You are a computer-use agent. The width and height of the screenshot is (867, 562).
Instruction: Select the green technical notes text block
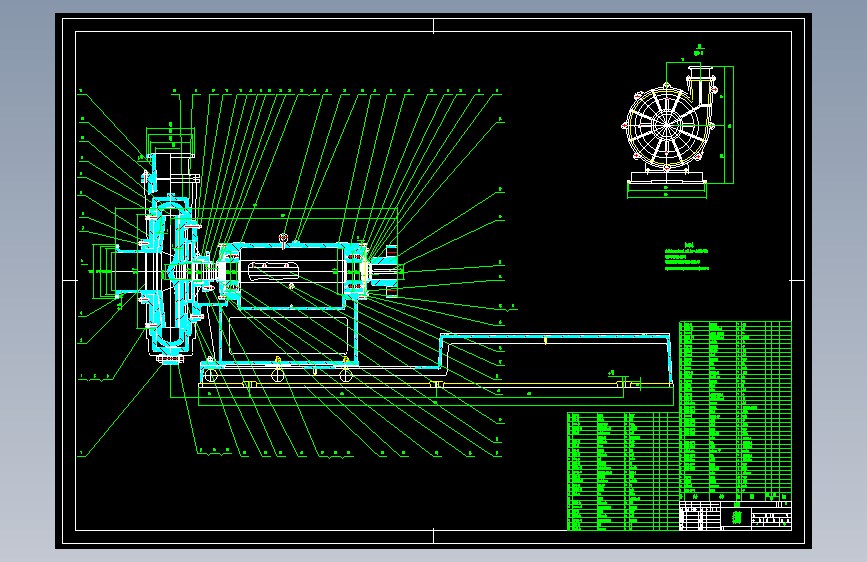pos(686,257)
